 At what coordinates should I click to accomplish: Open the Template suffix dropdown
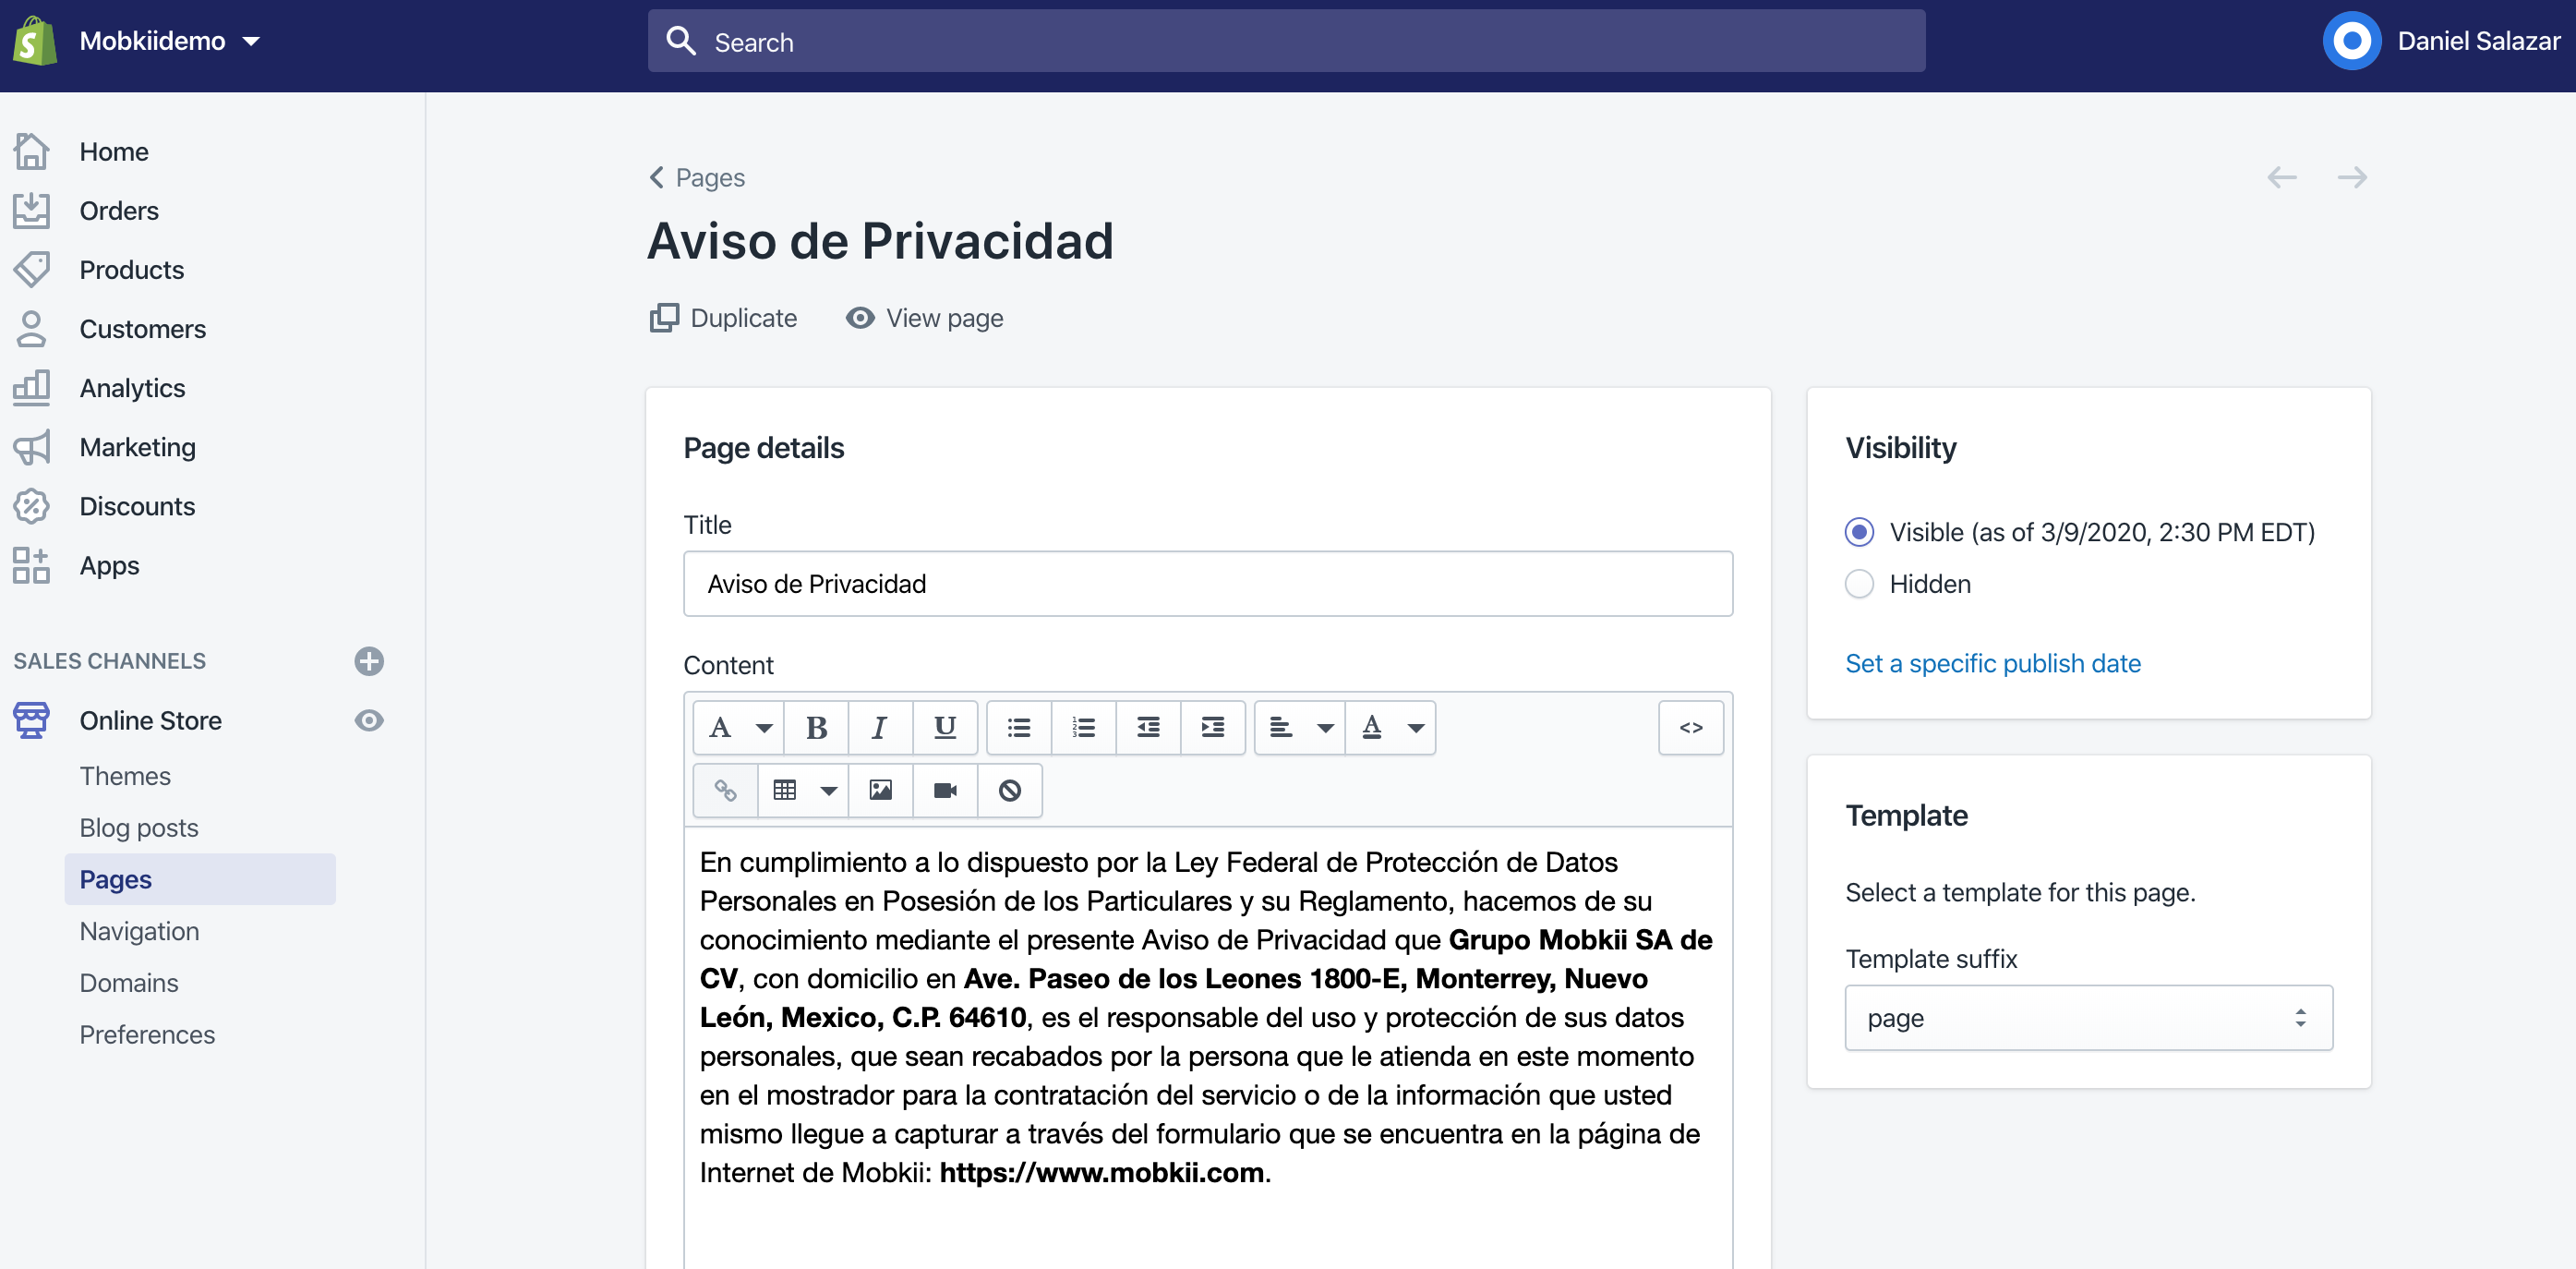[2089, 1018]
